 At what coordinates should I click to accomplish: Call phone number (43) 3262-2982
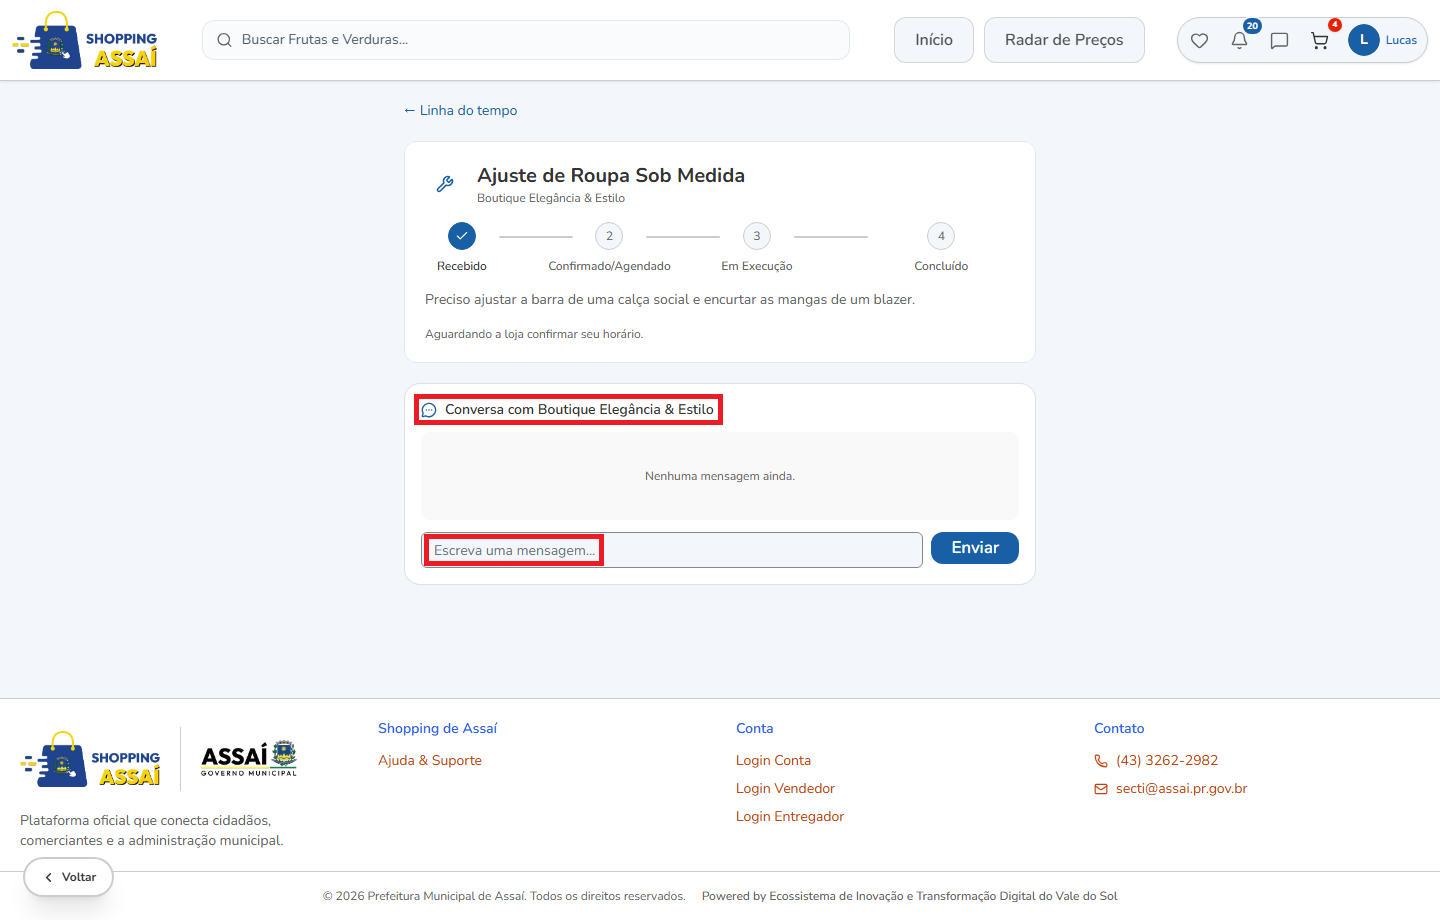(x=1167, y=761)
